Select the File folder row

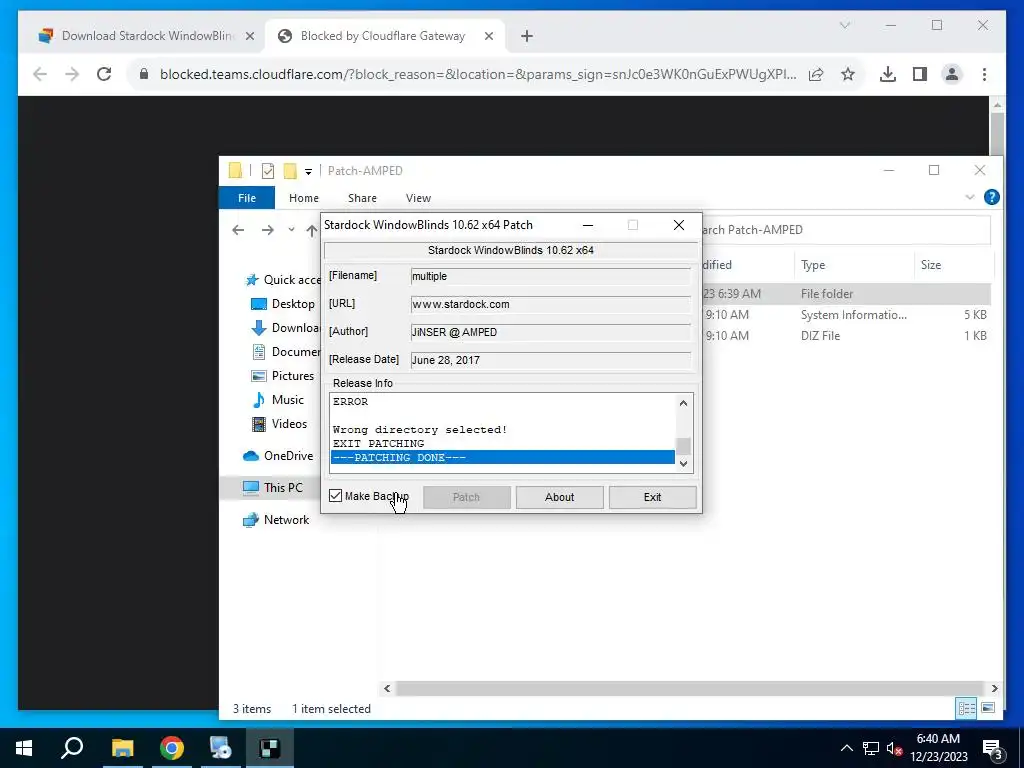(846, 294)
